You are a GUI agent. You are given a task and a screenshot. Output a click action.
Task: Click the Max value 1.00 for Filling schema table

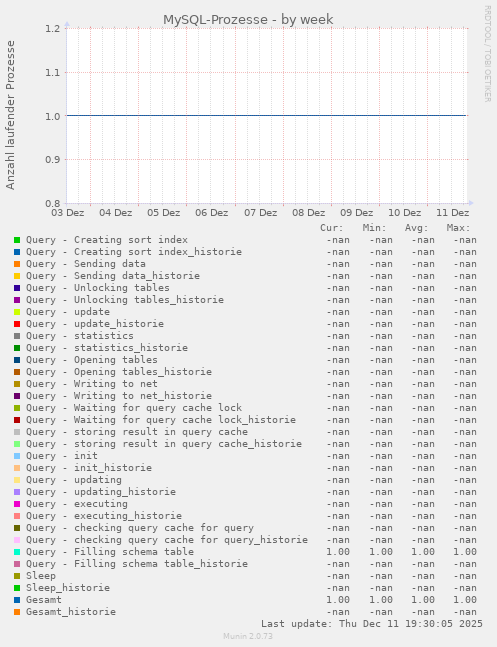tap(465, 552)
